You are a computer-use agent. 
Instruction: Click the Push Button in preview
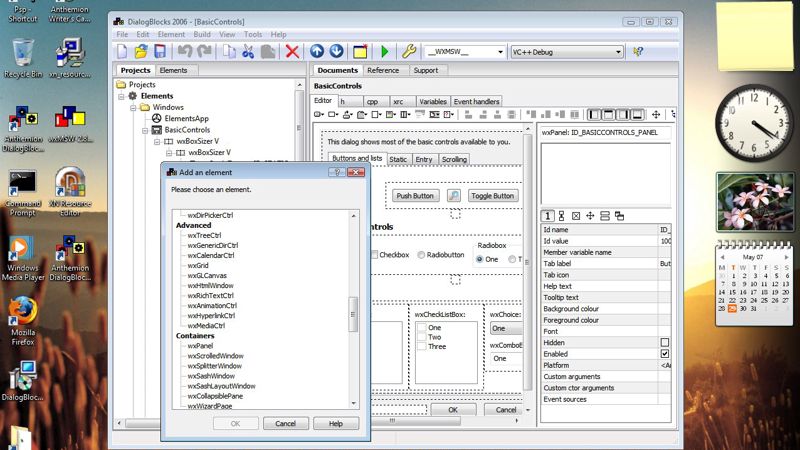point(415,195)
